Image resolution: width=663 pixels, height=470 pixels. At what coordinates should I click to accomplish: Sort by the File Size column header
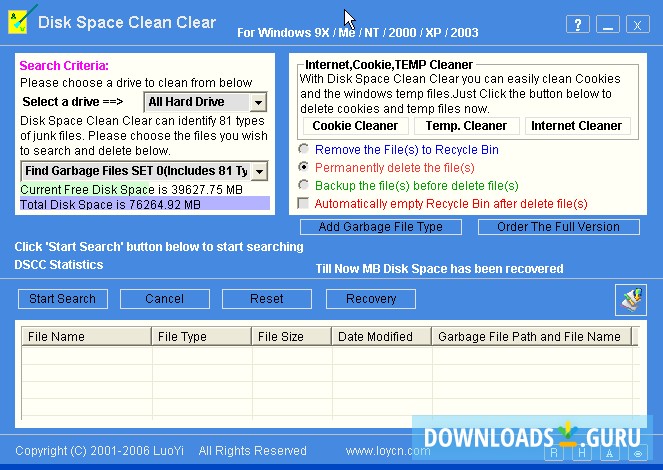click(291, 336)
